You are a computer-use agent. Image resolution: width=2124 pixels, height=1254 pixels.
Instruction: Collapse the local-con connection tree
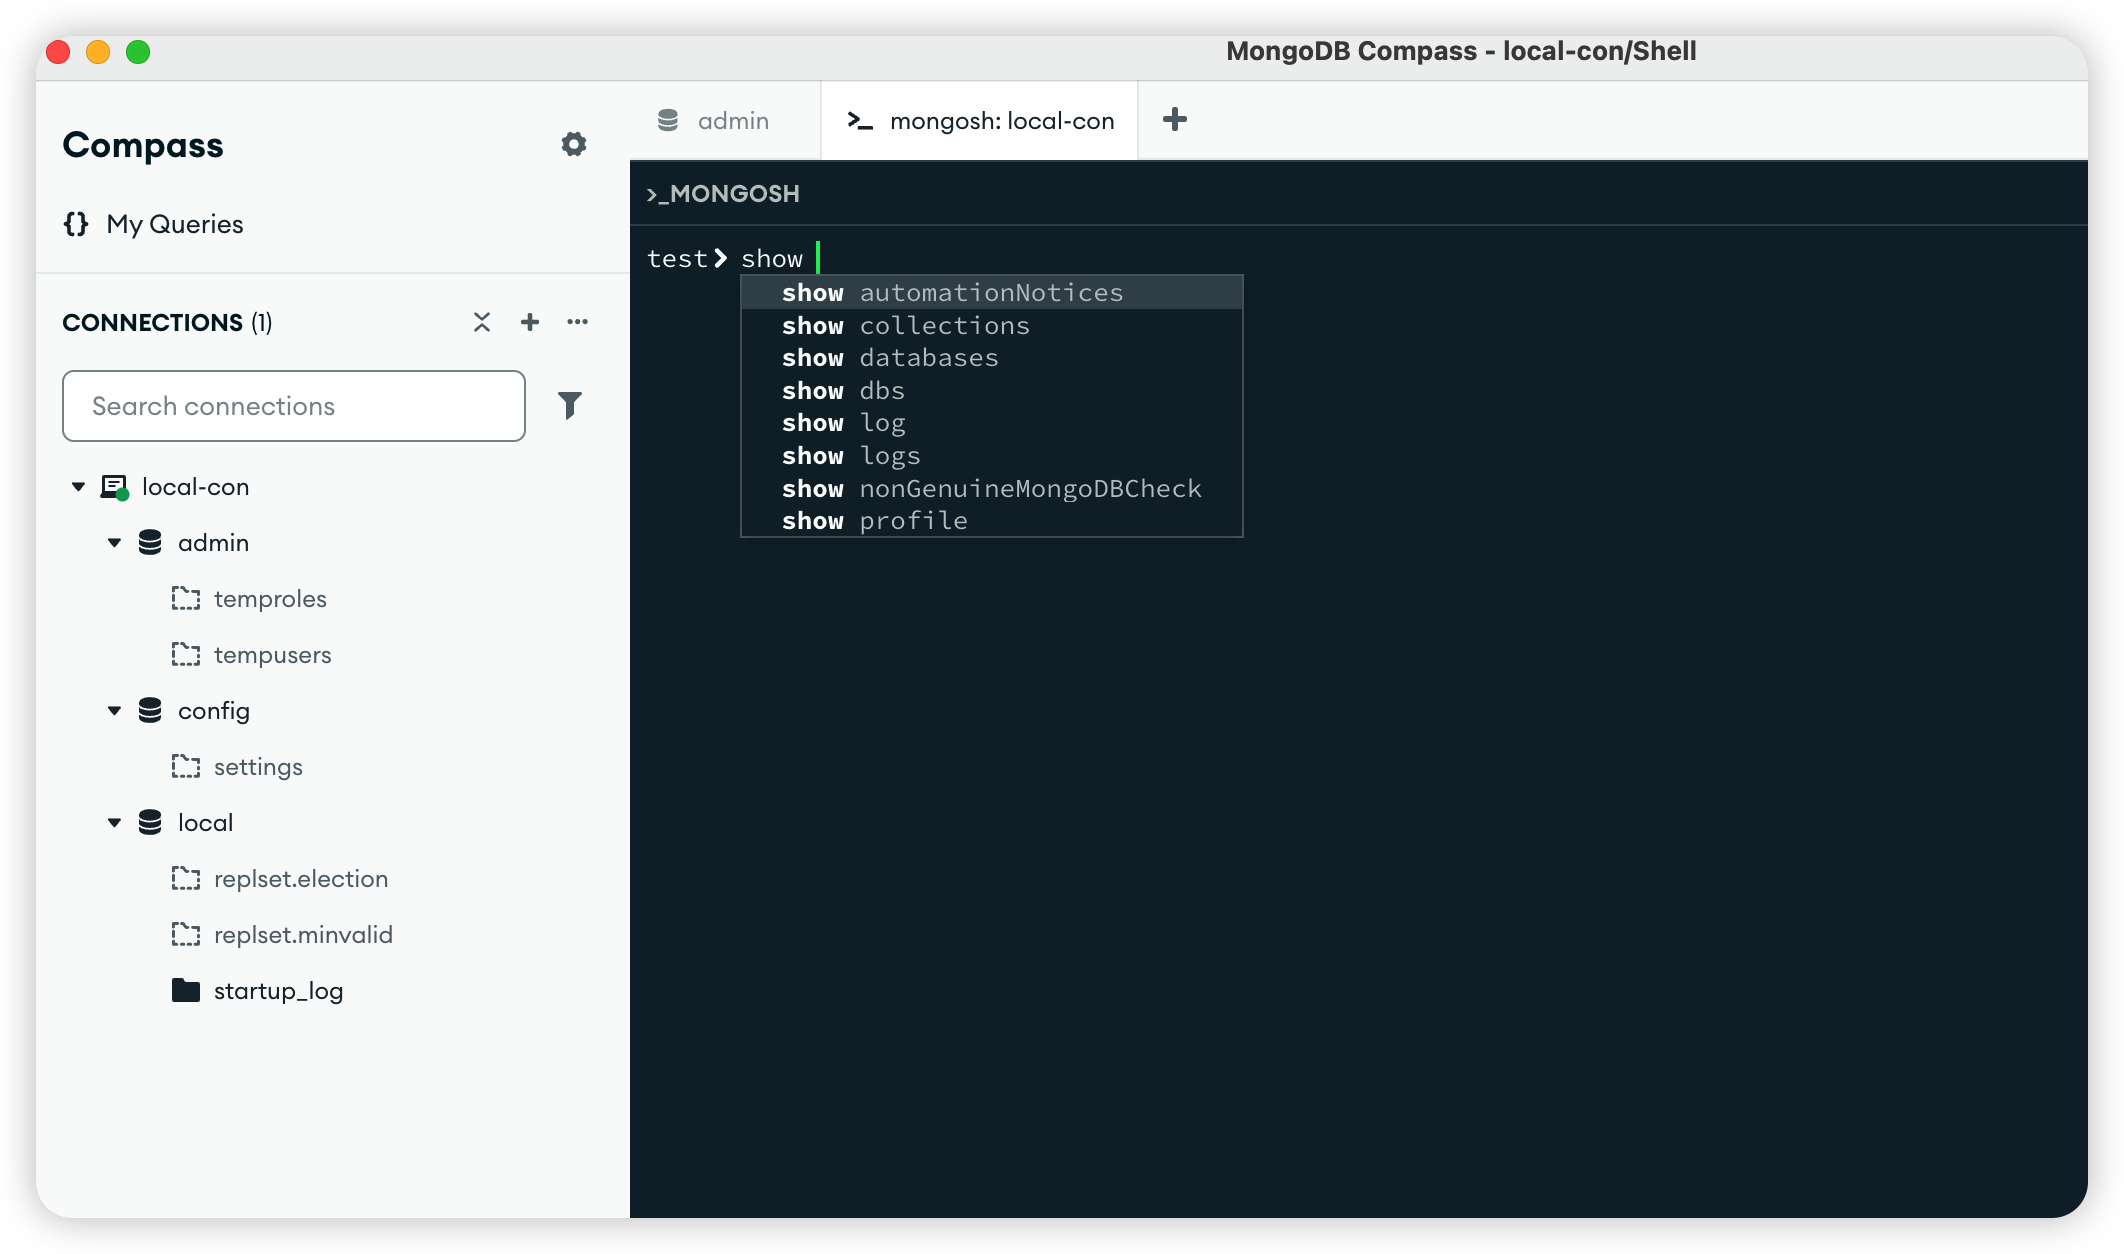(x=79, y=487)
